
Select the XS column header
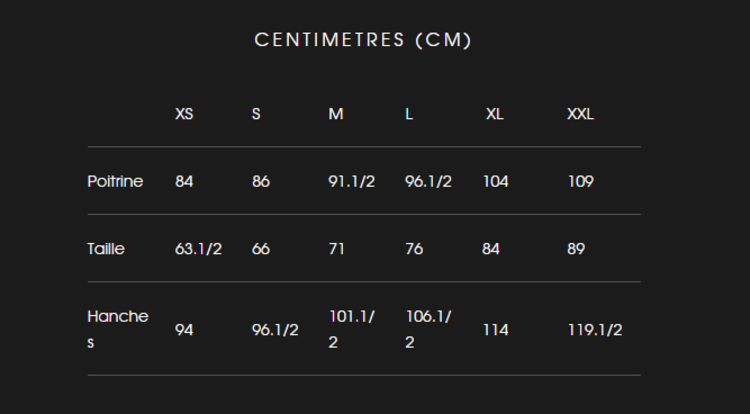[x=184, y=114]
